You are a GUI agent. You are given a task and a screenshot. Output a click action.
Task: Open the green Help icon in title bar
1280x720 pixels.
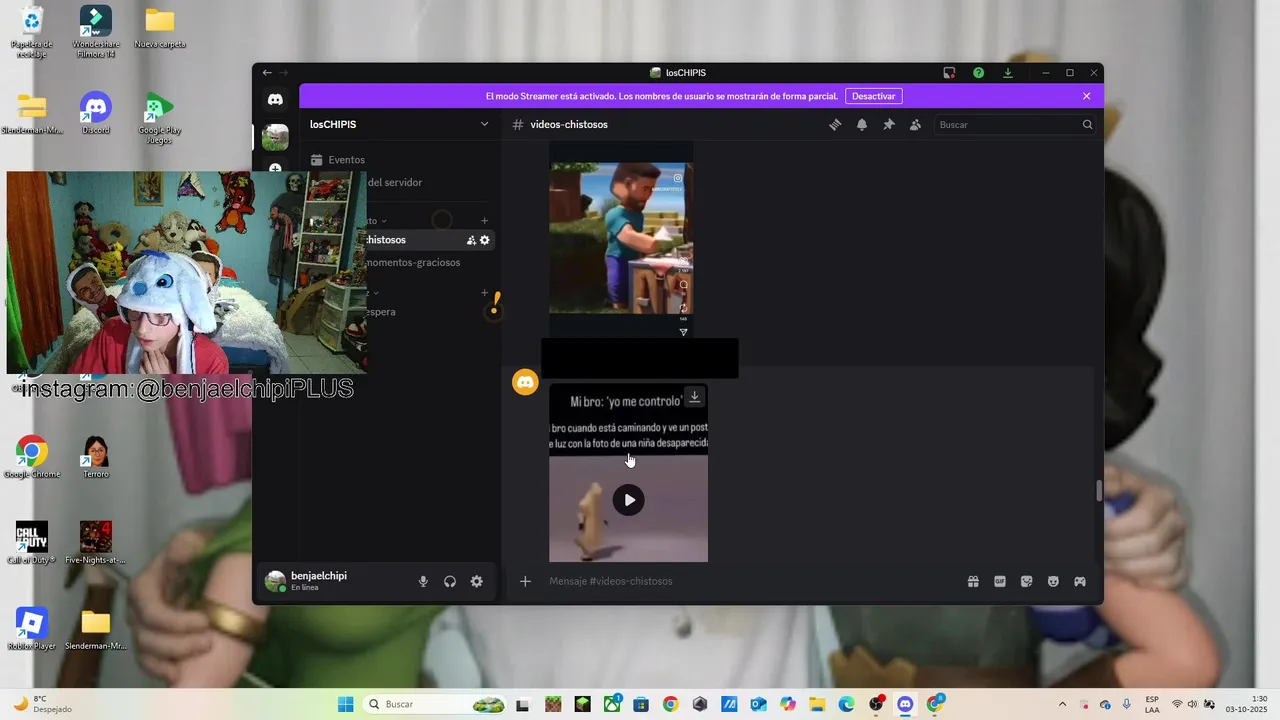click(x=979, y=73)
